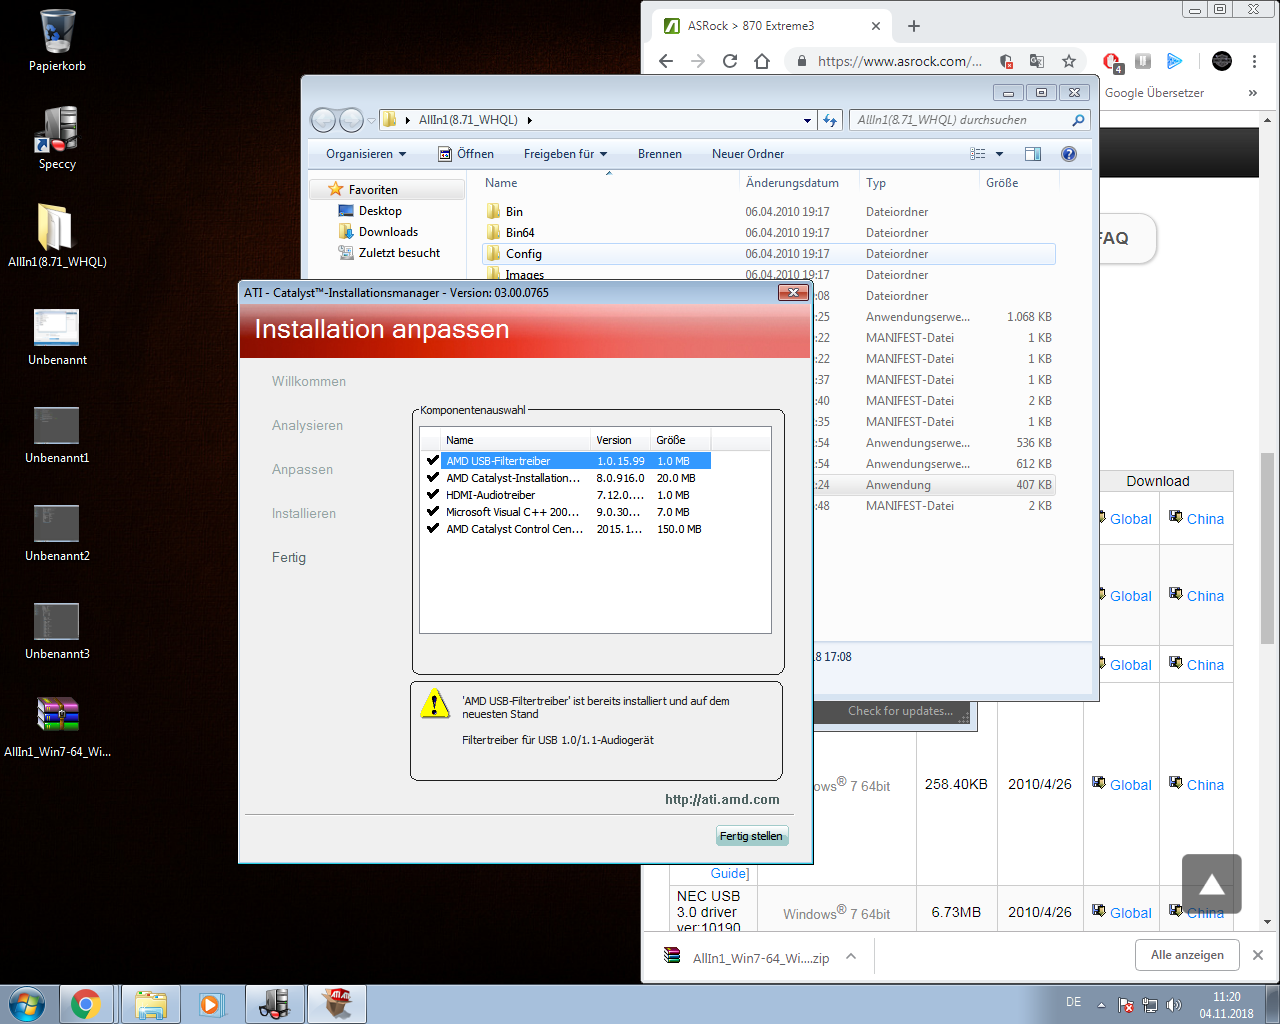Click Global download for NEC USB 3.0 driver

tap(1121, 913)
